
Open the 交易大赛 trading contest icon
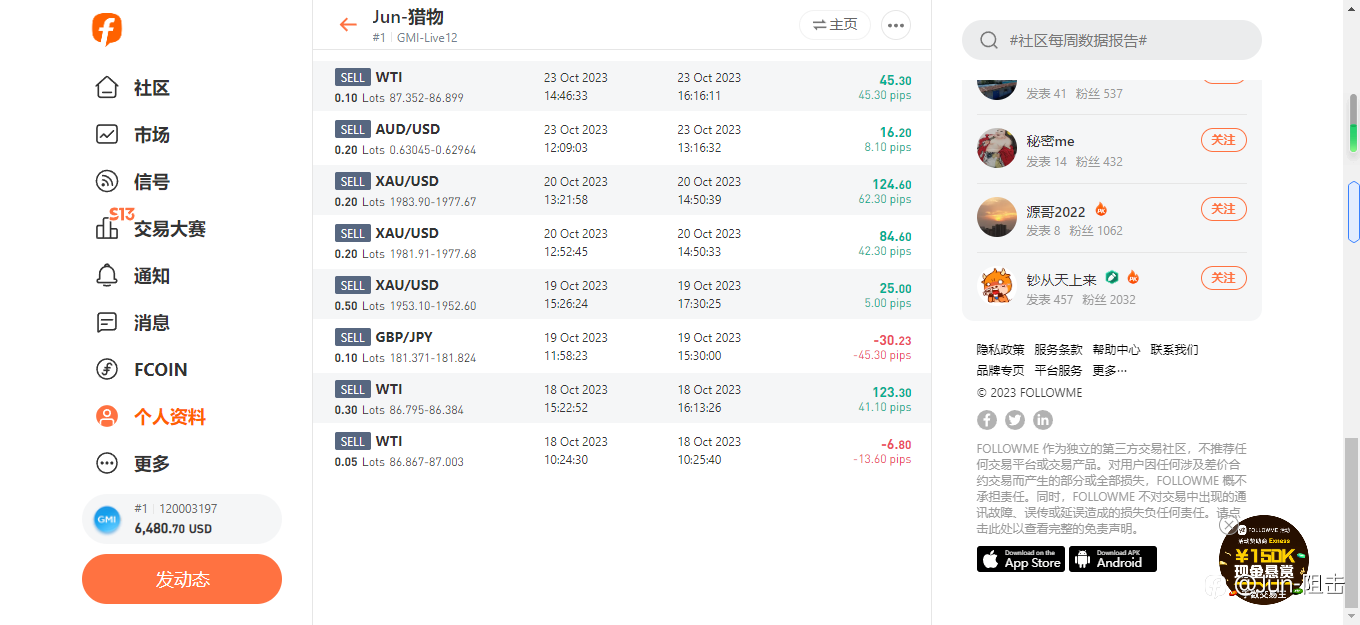[x=107, y=229]
